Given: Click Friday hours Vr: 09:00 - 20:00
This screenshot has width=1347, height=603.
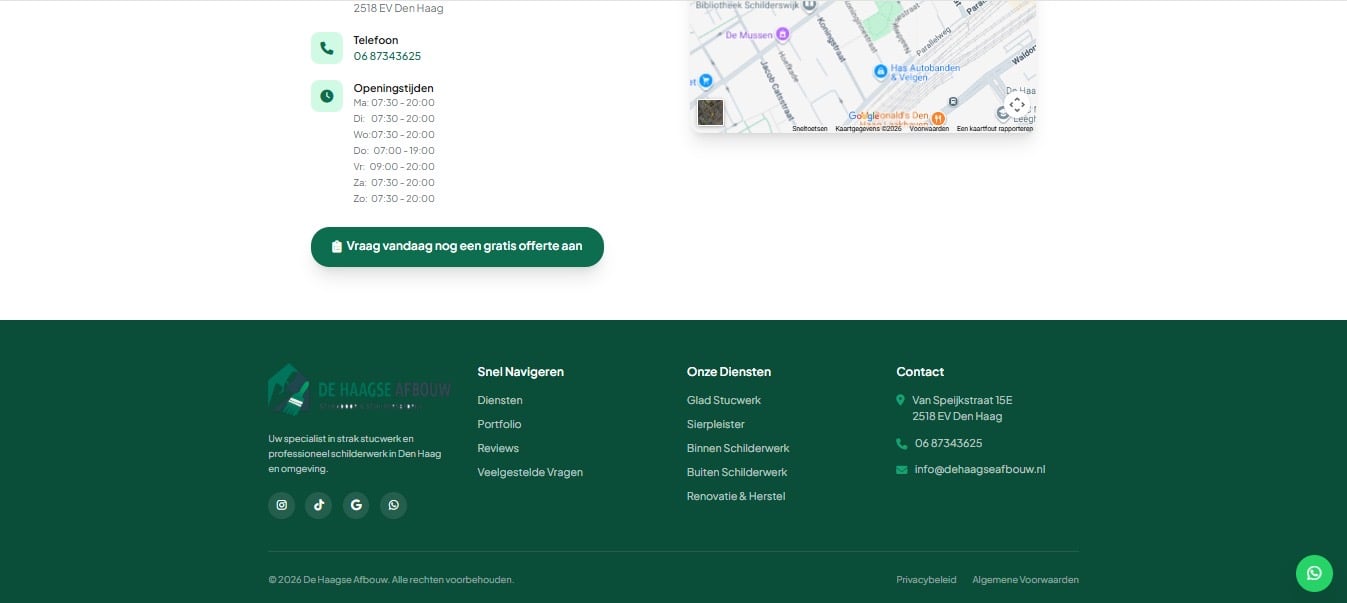Looking at the screenshot, I should [x=394, y=167].
